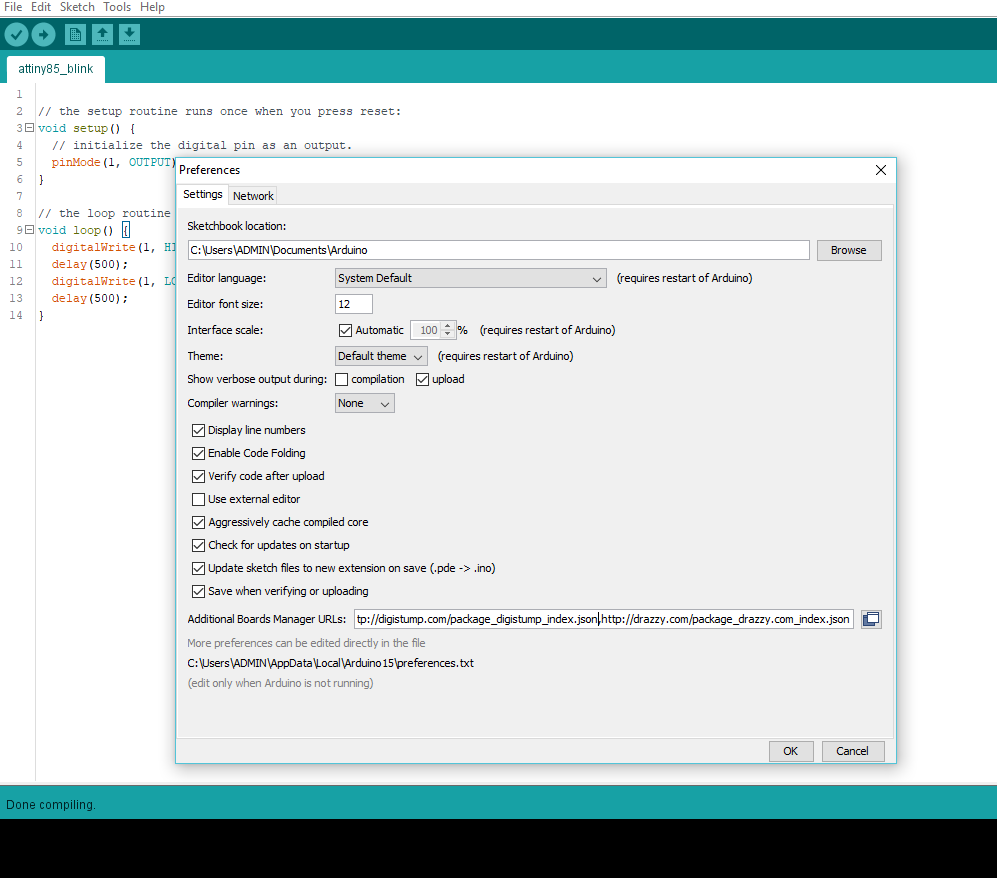Open the Edit menu

pyautogui.click(x=41, y=7)
